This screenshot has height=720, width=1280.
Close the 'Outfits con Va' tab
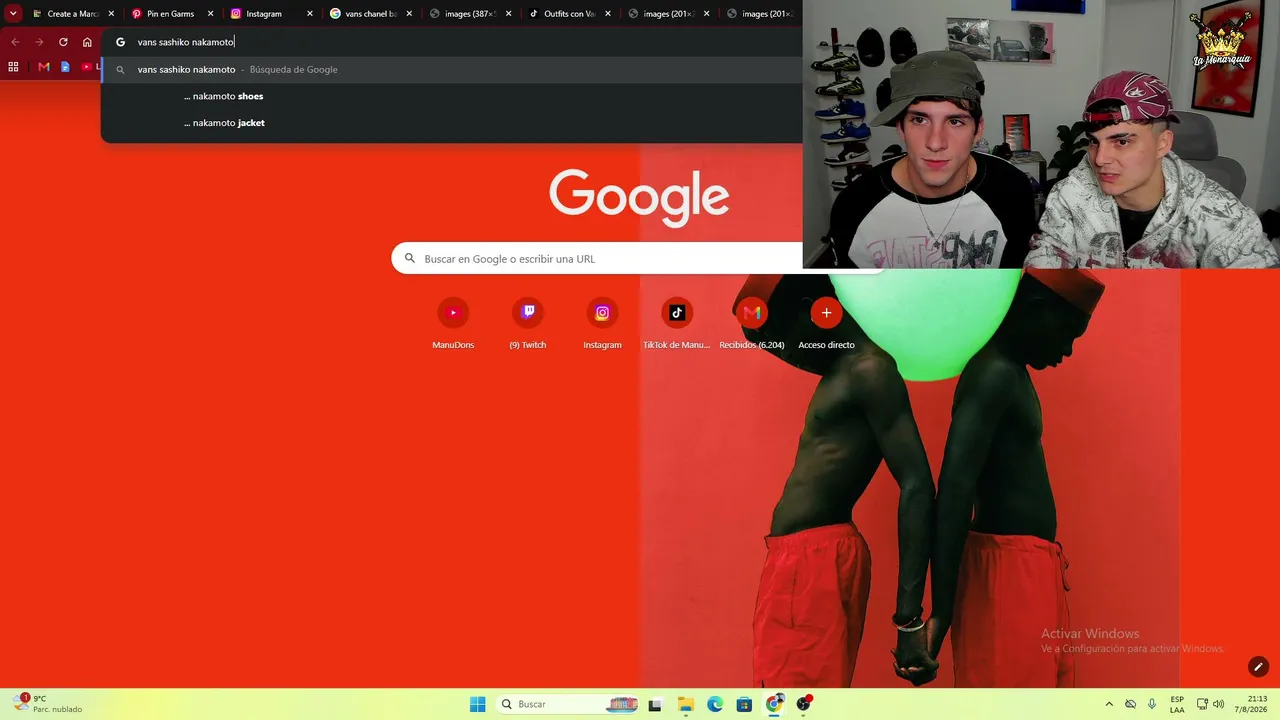coord(607,14)
